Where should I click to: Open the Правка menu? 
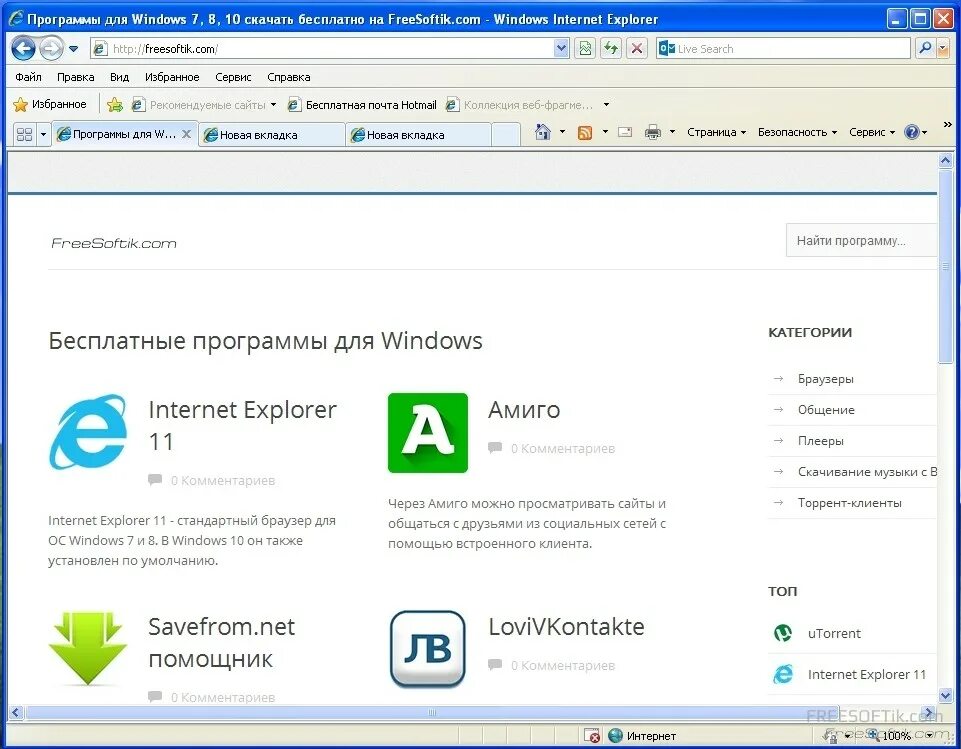pos(75,77)
